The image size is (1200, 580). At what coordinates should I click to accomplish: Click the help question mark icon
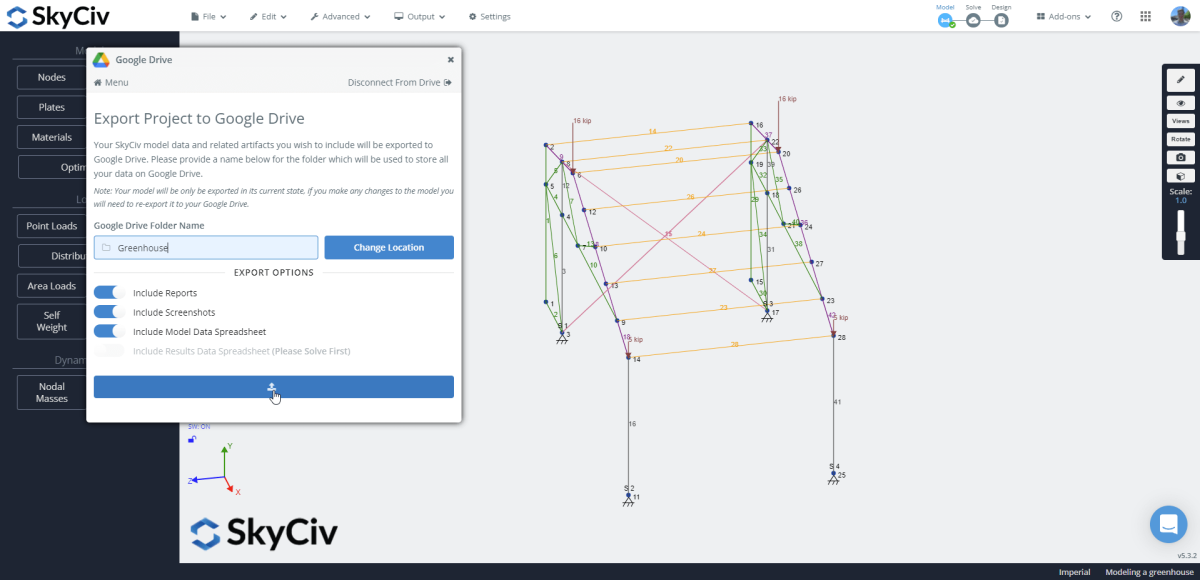(1116, 16)
